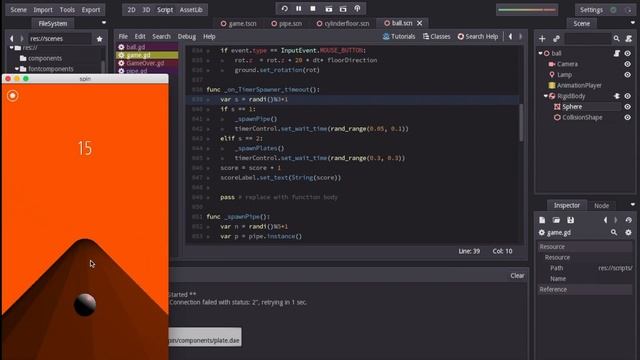Open the Import menu
Viewport: 640px width, 360px height.
pyautogui.click(x=43, y=10)
